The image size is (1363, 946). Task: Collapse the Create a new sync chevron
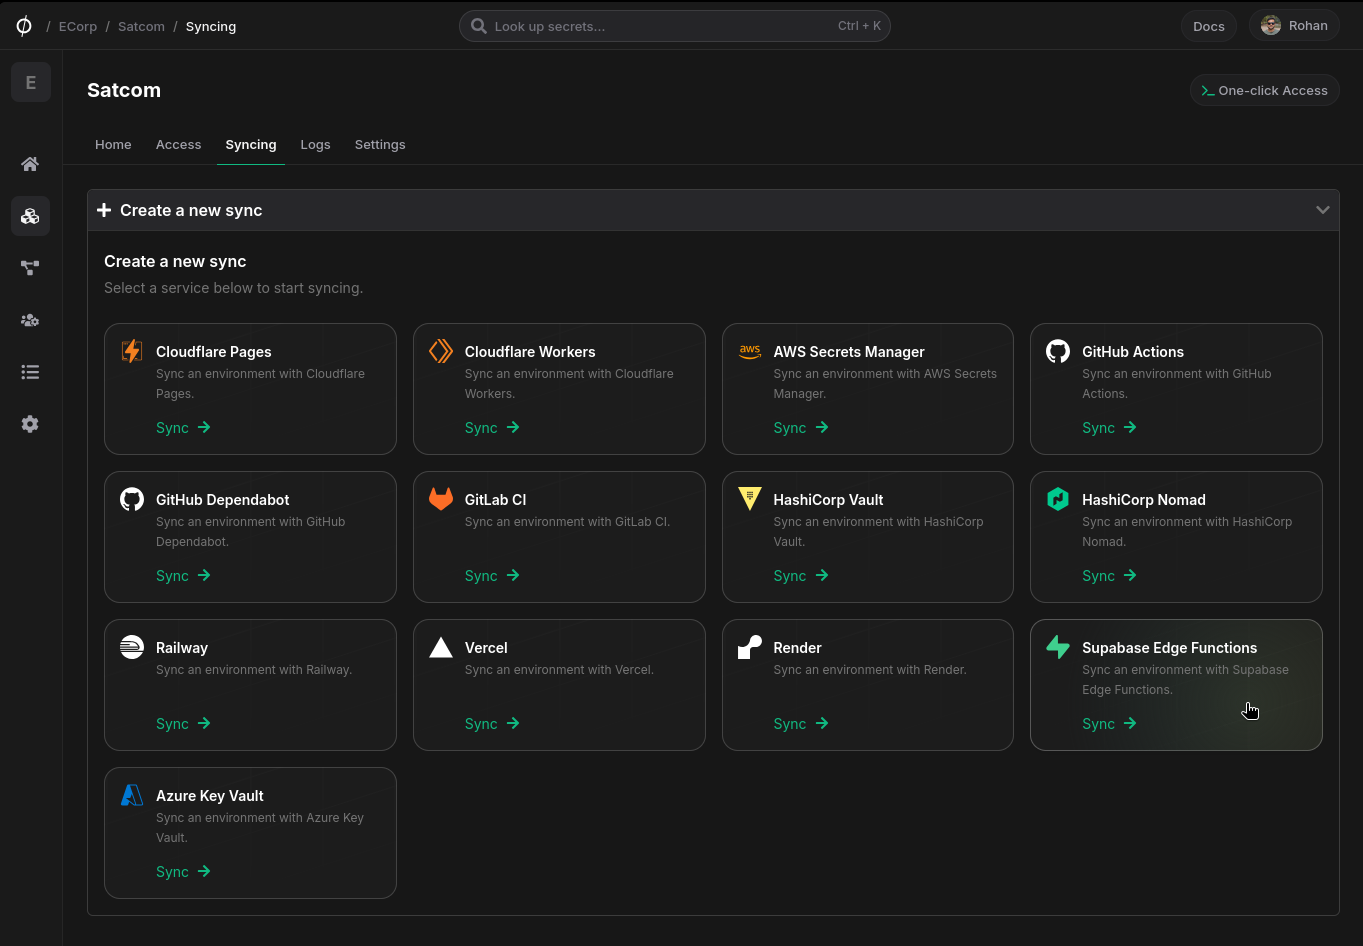click(1323, 210)
